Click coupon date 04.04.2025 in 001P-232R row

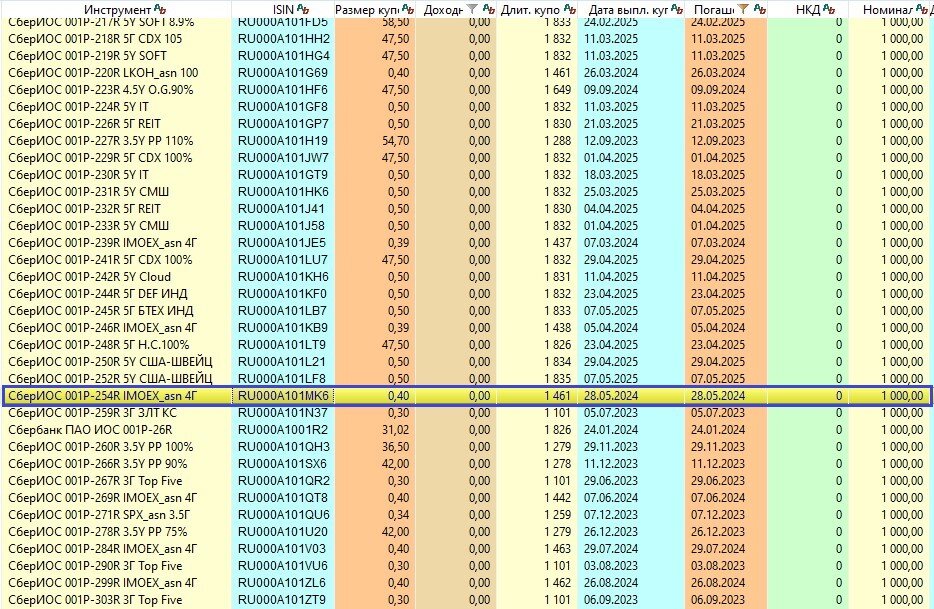611,209
